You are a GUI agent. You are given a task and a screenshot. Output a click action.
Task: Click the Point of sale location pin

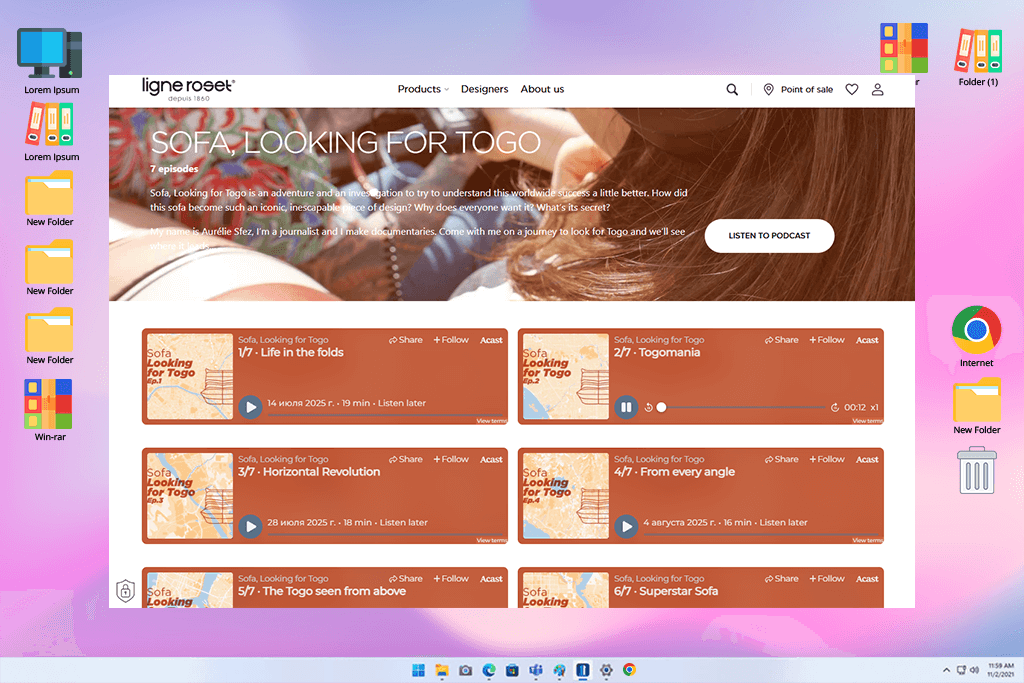[769, 89]
